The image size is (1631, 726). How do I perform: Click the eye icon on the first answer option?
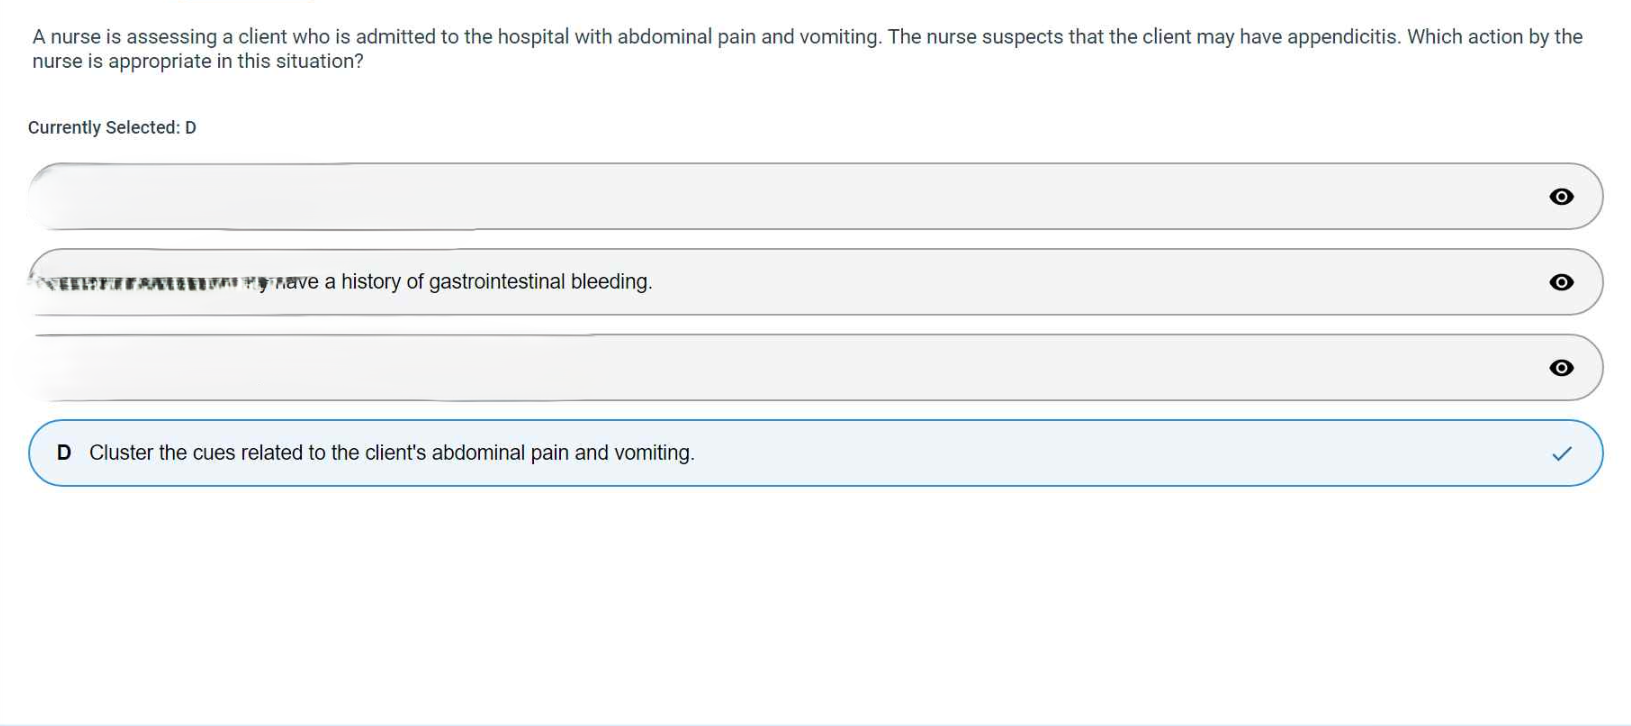click(x=1561, y=197)
